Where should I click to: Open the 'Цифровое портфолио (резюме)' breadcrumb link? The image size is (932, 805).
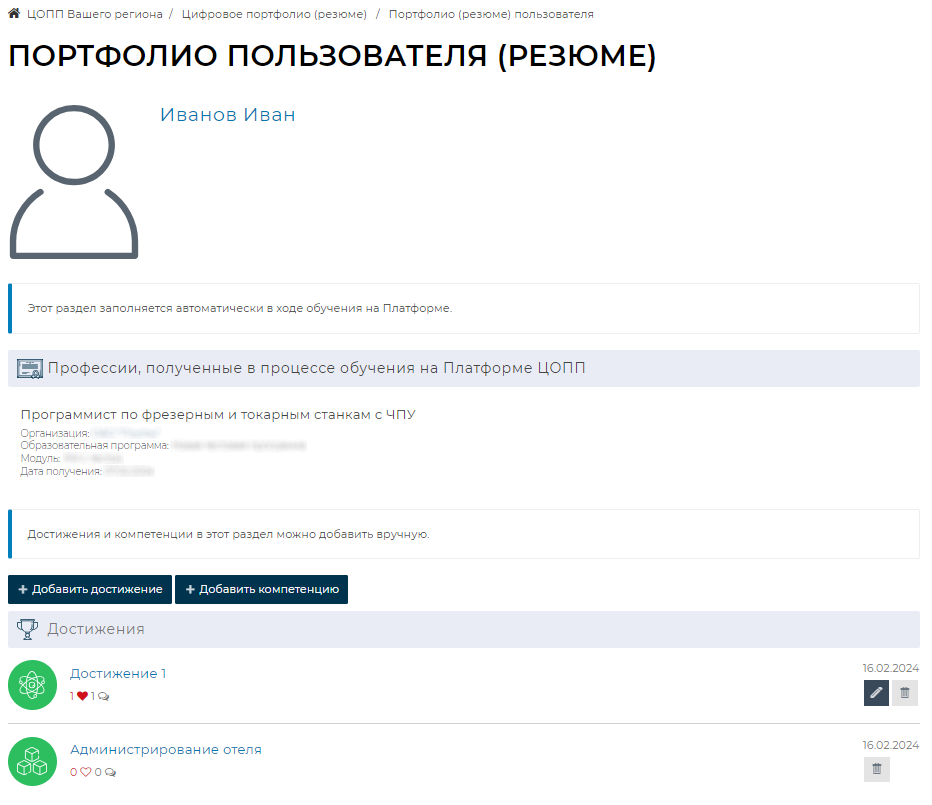(274, 15)
